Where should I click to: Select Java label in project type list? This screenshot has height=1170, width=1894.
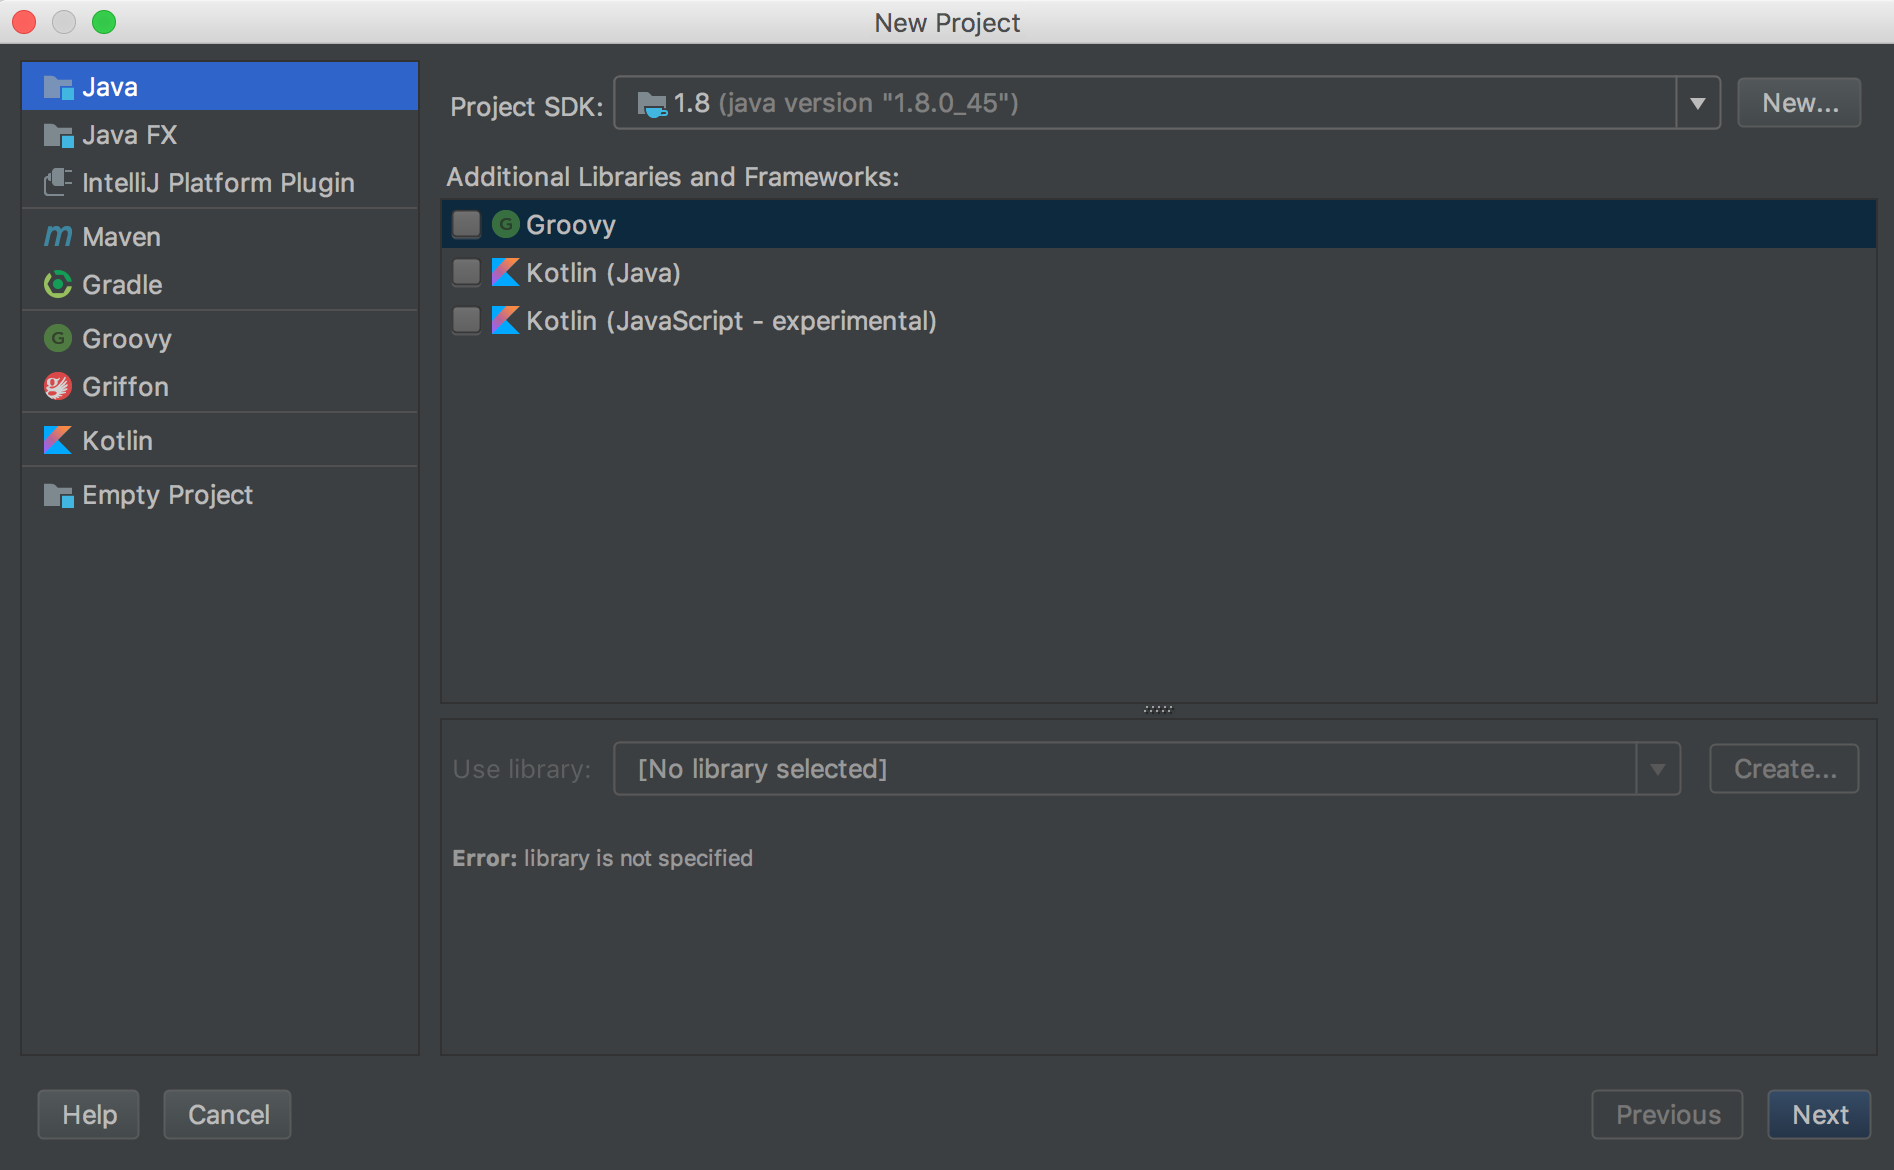[x=110, y=87]
